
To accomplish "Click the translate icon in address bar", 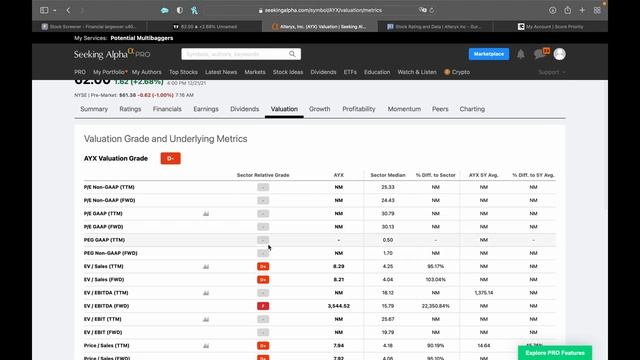I will (422, 10).
